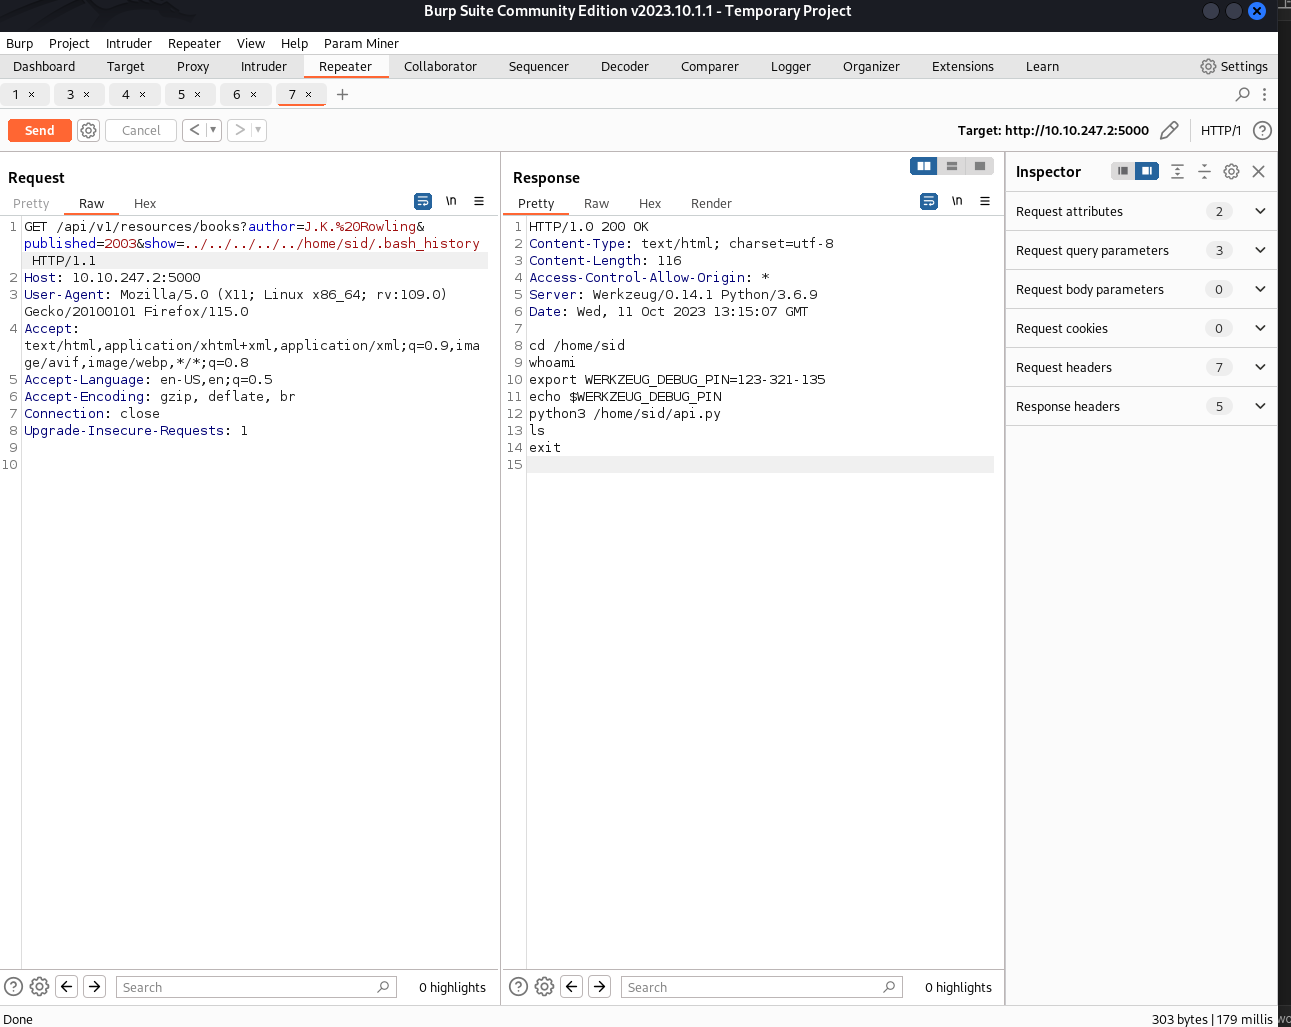
Task: Close Repeater tab 7
Action: pyautogui.click(x=309, y=94)
